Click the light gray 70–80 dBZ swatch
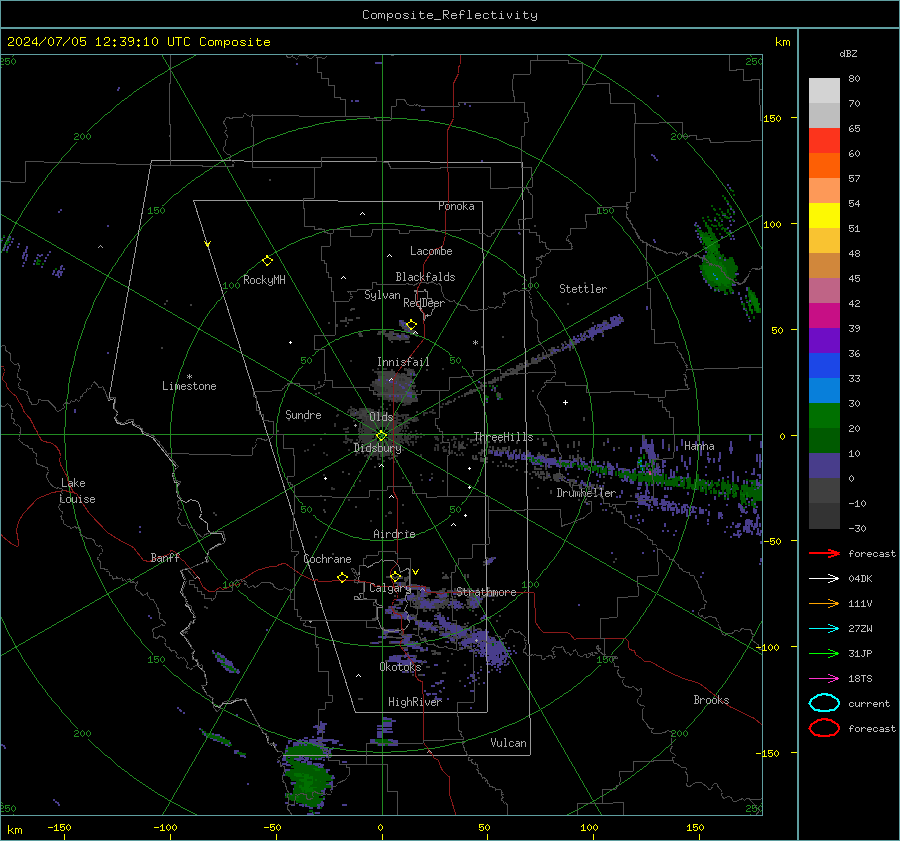Viewport: 900px width, 841px height. pos(824,91)
